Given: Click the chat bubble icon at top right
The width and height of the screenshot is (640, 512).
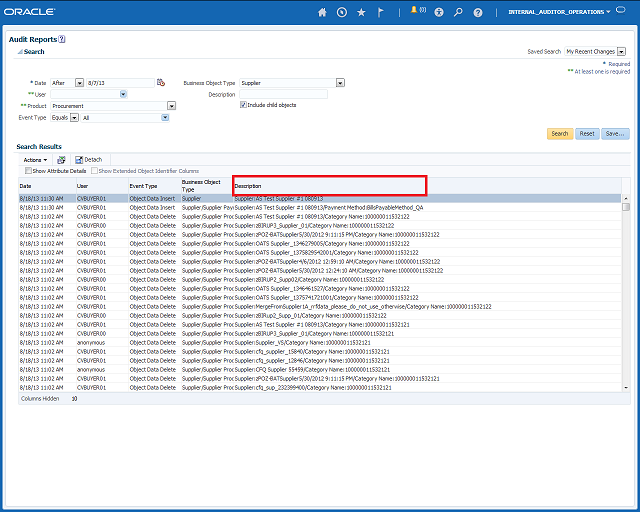Looking at the screenshot, I should coord(621,10).
